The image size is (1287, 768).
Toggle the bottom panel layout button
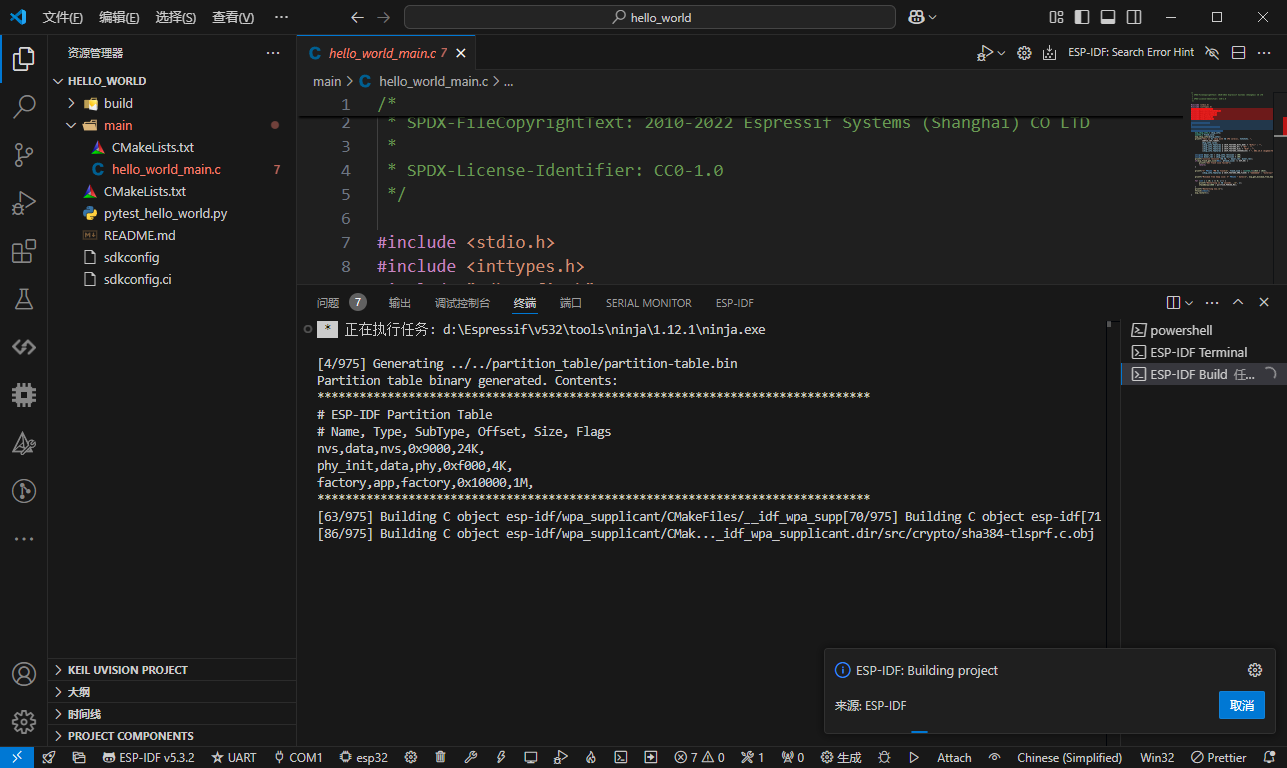coord(1108,17)
